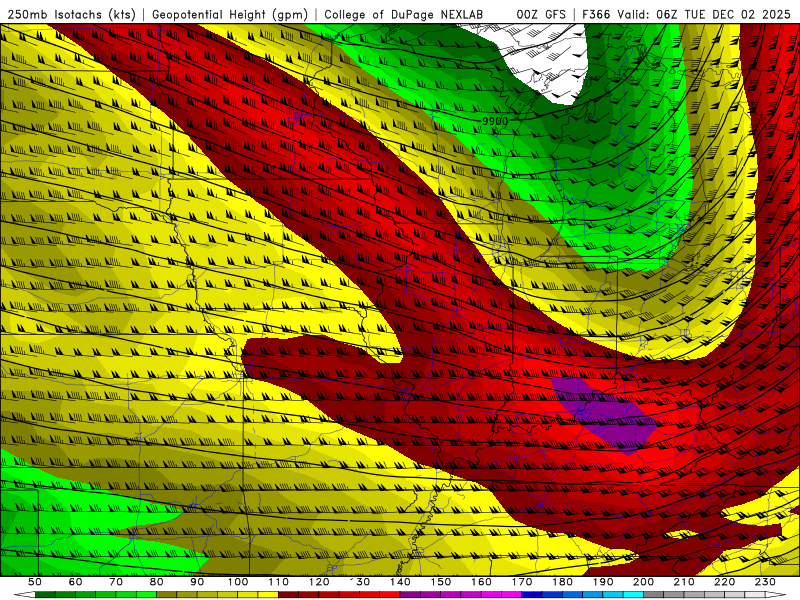
Task: Click the legend value '50'
Action: (x=35, y=582)
